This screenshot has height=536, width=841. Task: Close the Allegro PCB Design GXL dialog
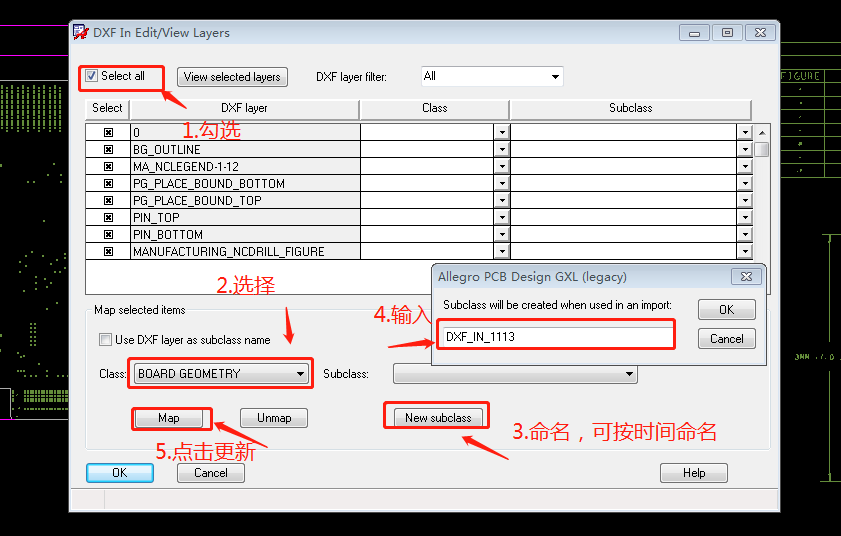click(x=746, y=276)
